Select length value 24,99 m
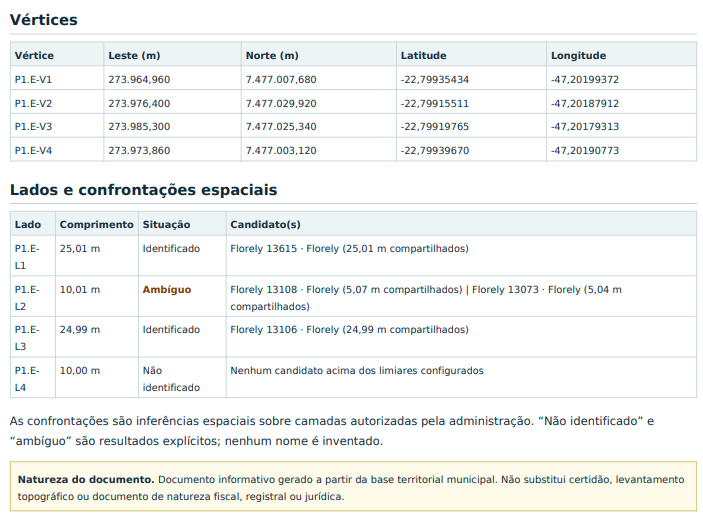The image size is (703, 513). point(80,330)
